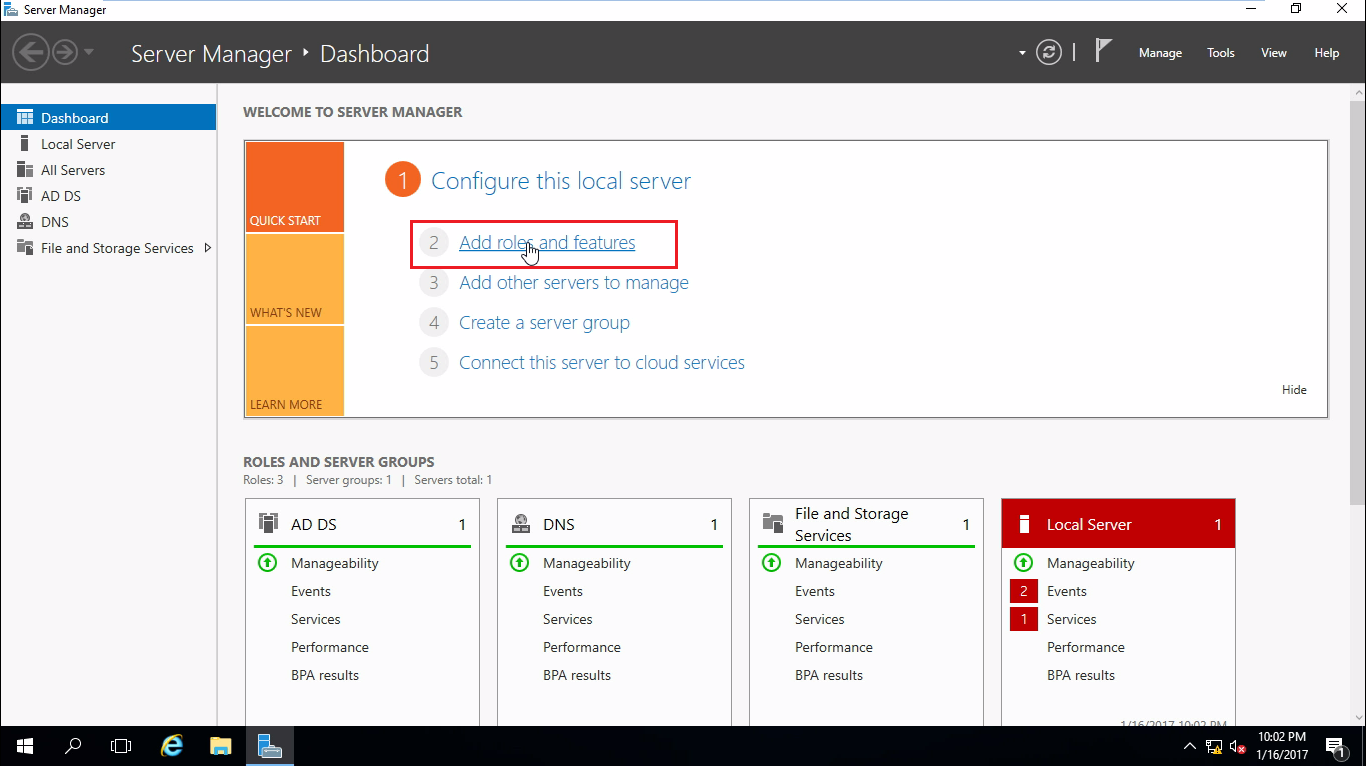
Task: Open the Notifications flag icon
Action: pyautogui.click(x=1103, y=51)
